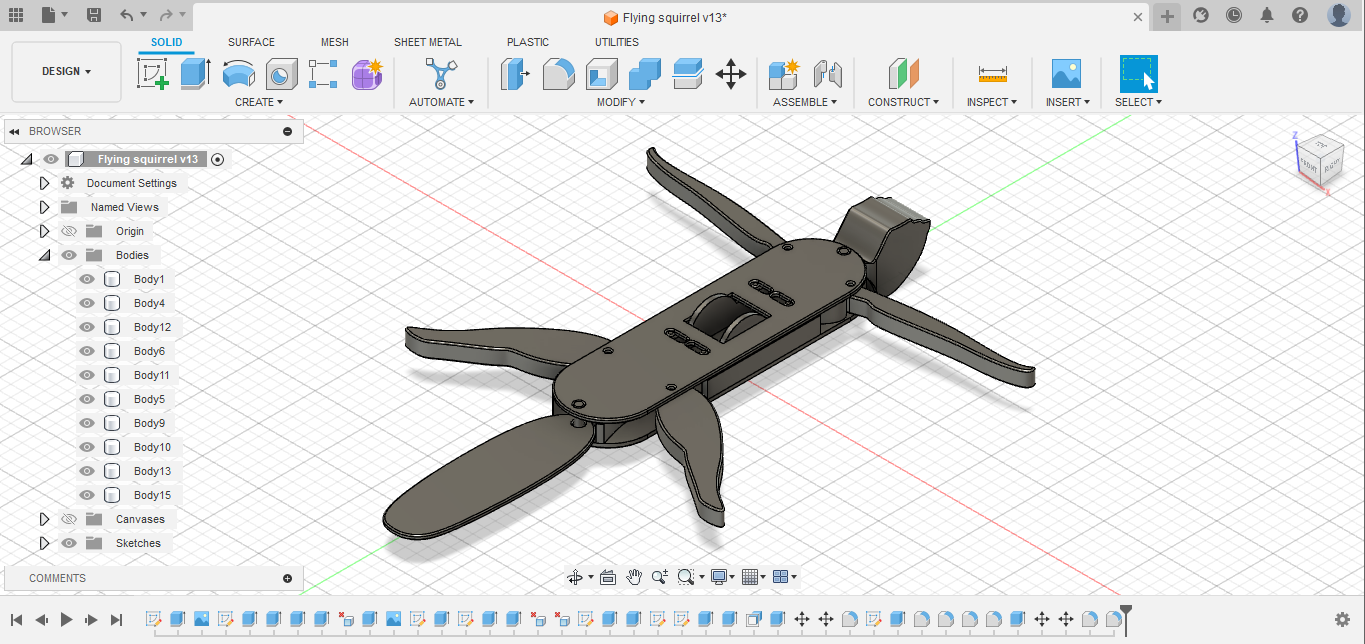
Task: Expand the Sketches folder
Action: [44, 543]
